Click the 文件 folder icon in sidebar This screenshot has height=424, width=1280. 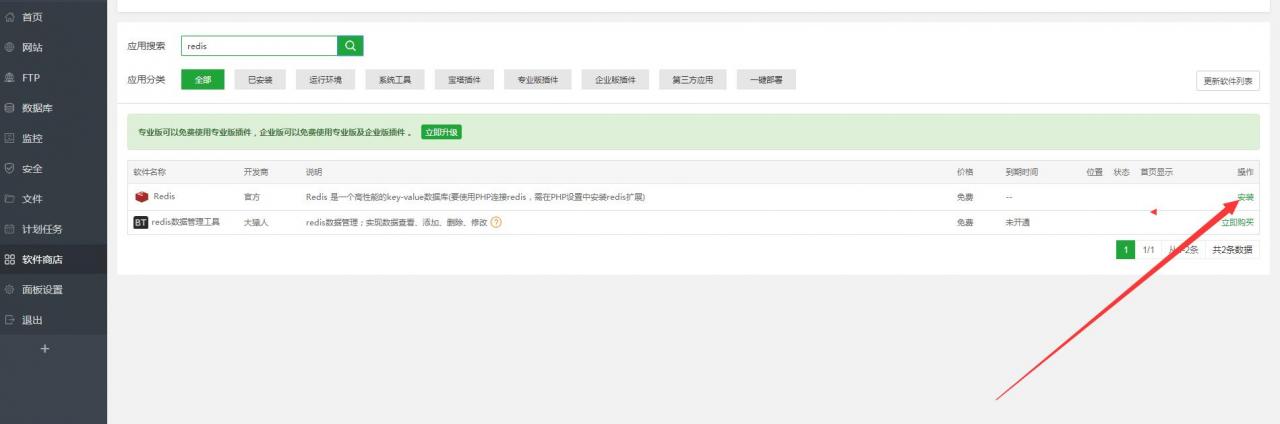tap(10, 199)
